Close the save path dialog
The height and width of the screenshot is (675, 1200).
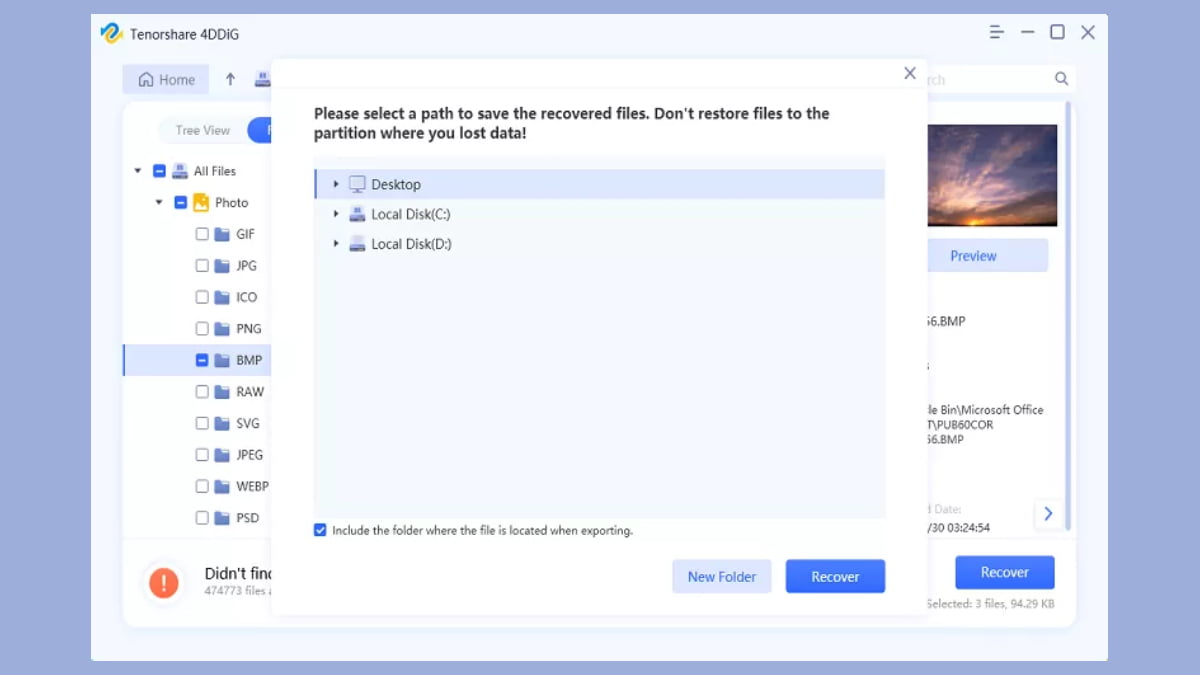pos(909,73)
